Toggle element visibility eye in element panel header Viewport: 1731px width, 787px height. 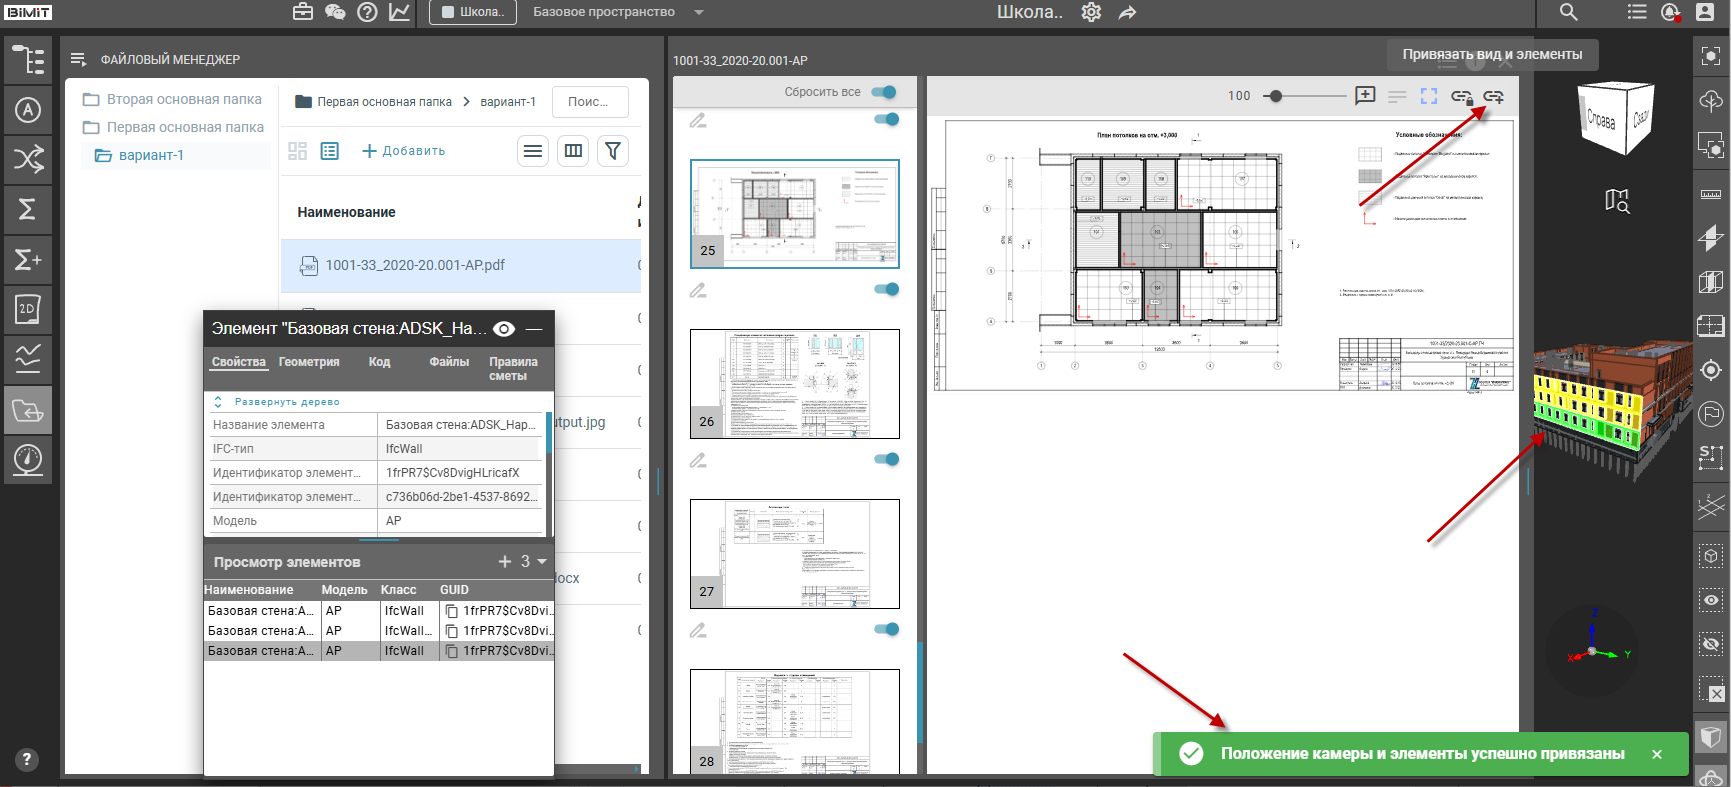tap(505, 329)
